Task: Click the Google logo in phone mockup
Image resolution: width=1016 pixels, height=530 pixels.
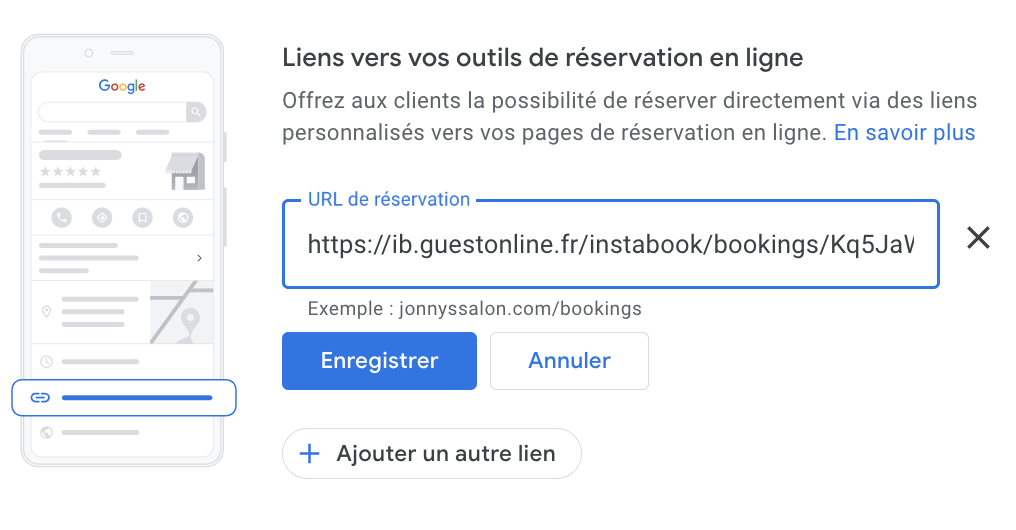Action: (x=122, y=86)
